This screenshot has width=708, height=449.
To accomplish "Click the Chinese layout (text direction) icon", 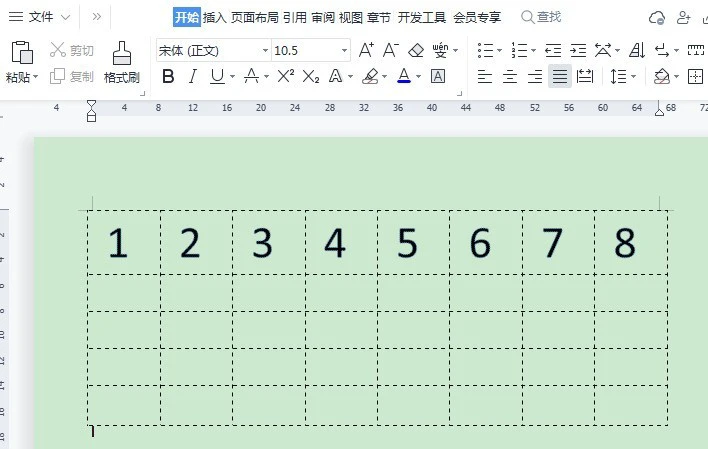I will tap(603, 50).
